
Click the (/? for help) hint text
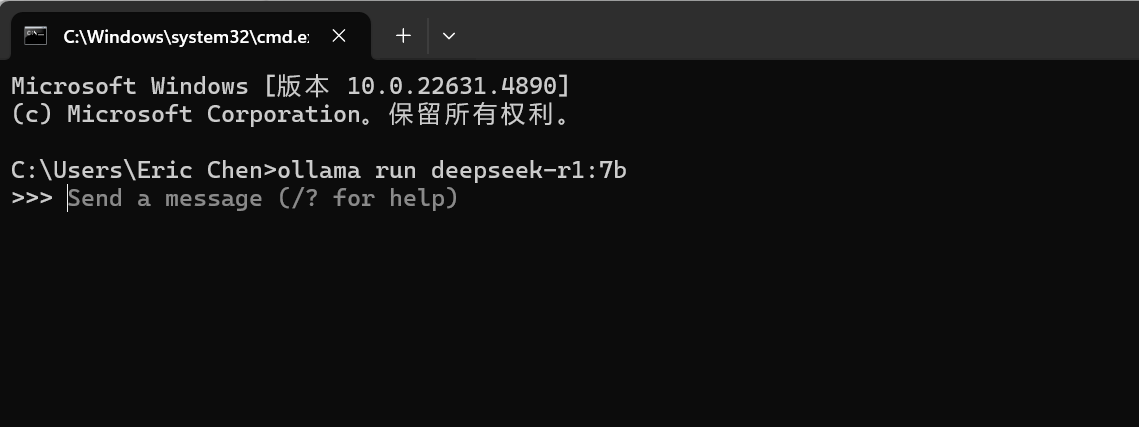click(367, 198)
